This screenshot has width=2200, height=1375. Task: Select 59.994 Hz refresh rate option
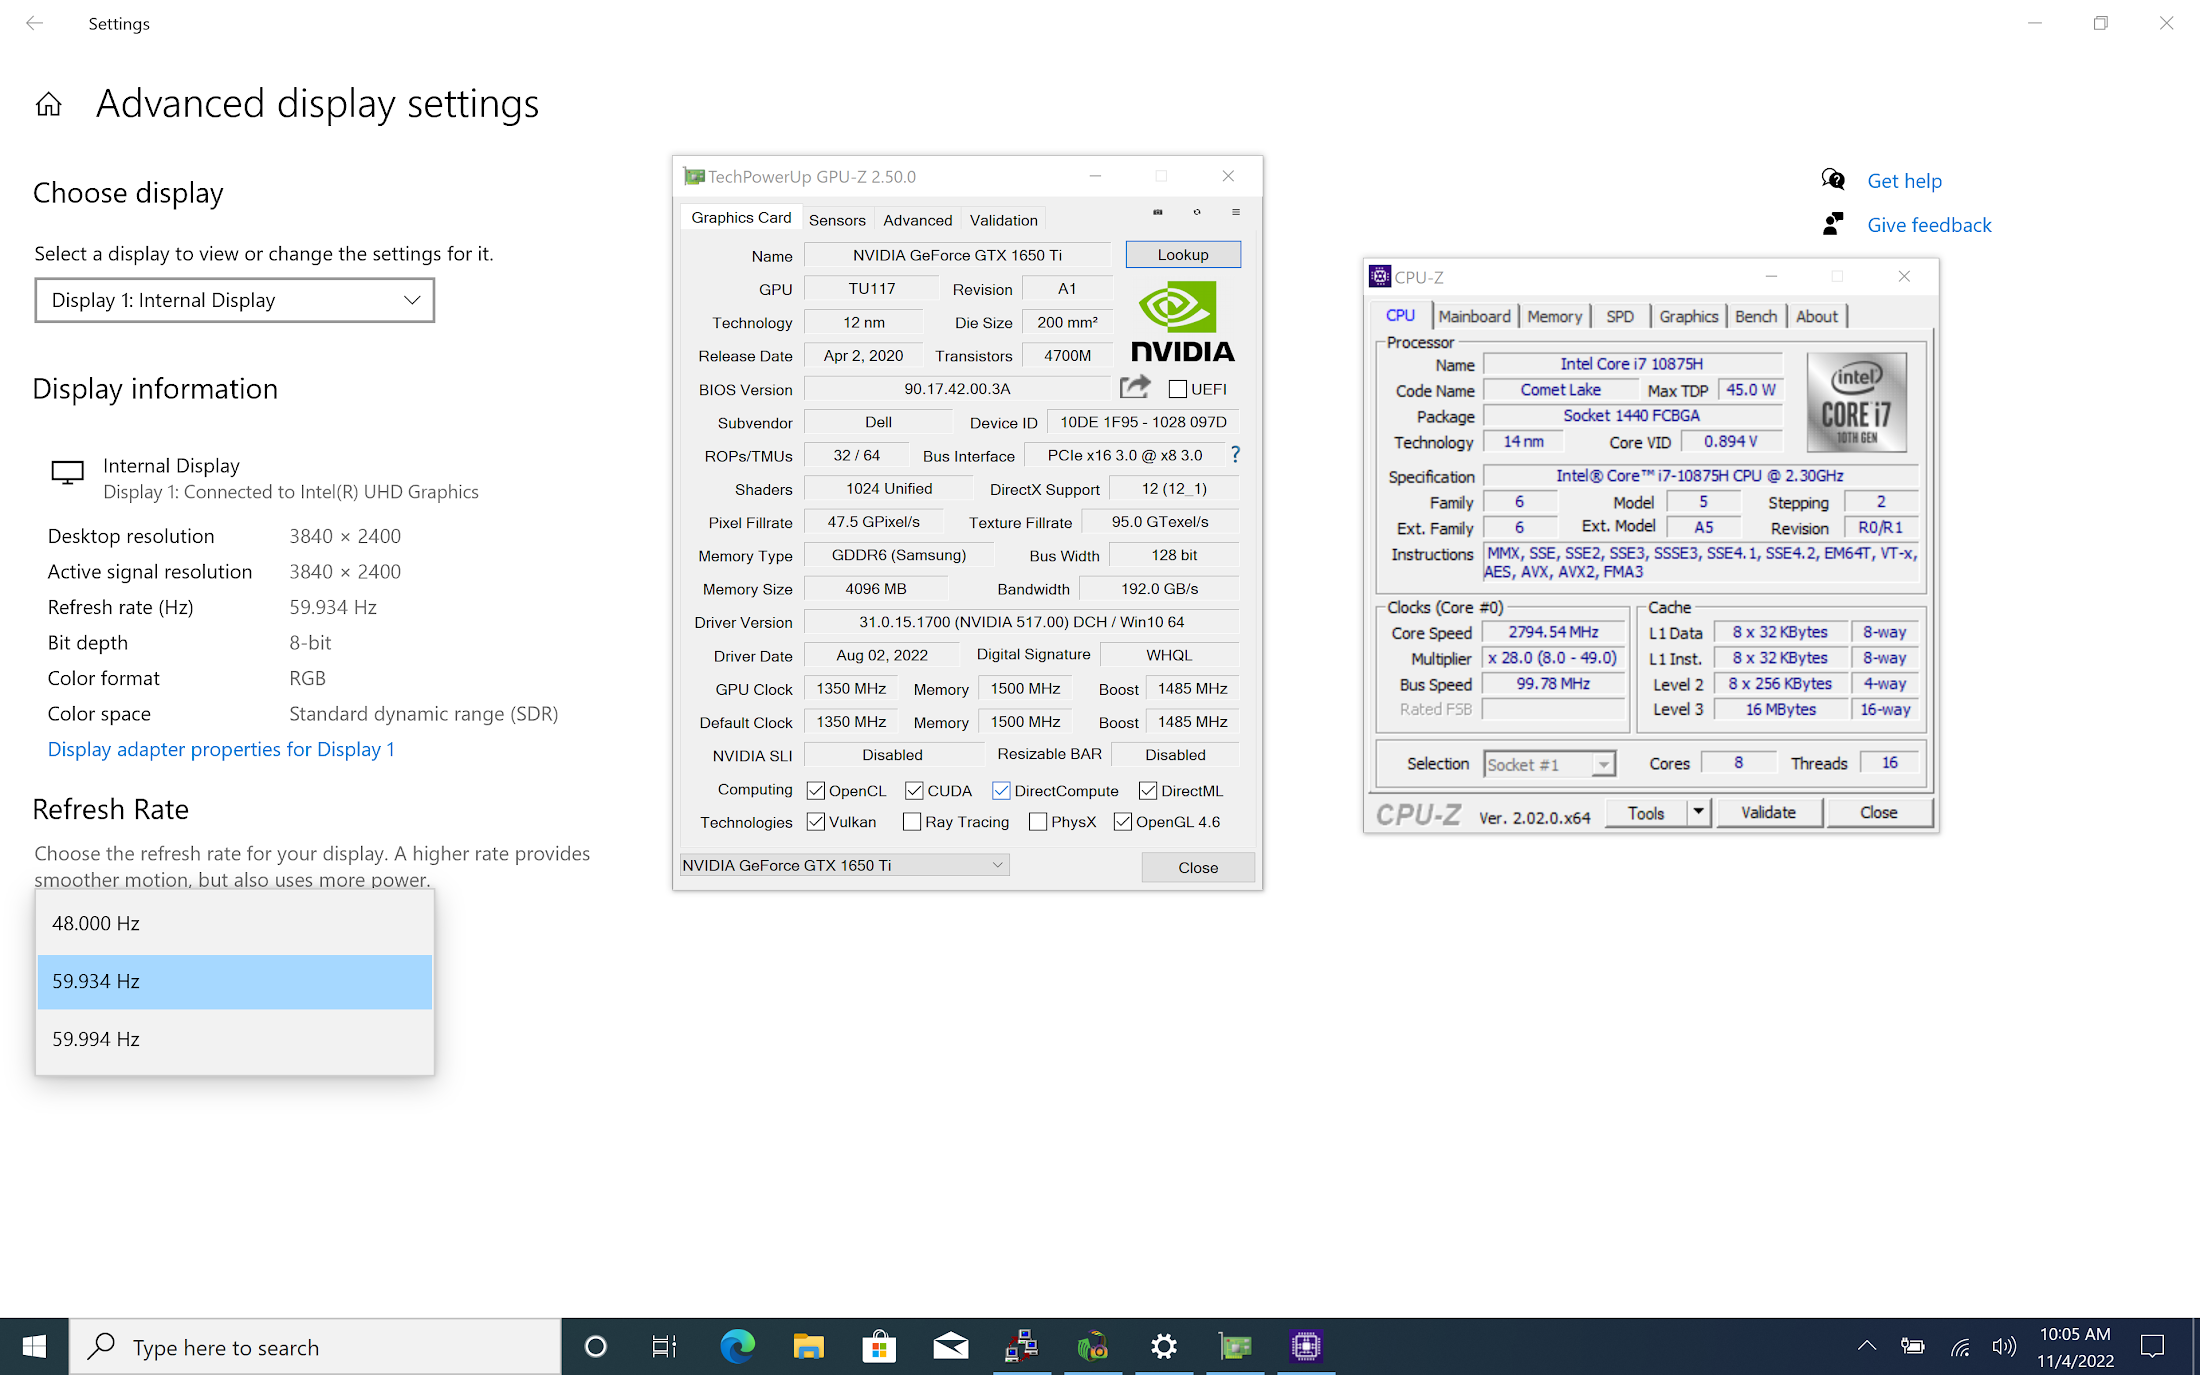[x=235, y=1039]
